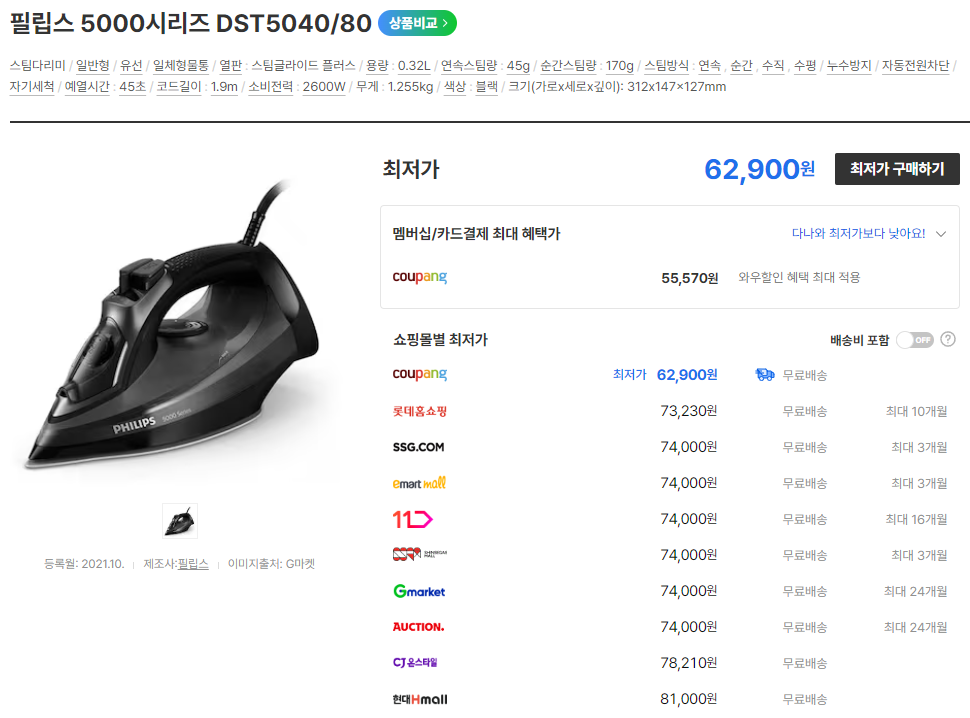Open the SSG.COM mall logo
Image resolution: width=970 pixels, height=718 pixels.
click(x=418, y=447)
